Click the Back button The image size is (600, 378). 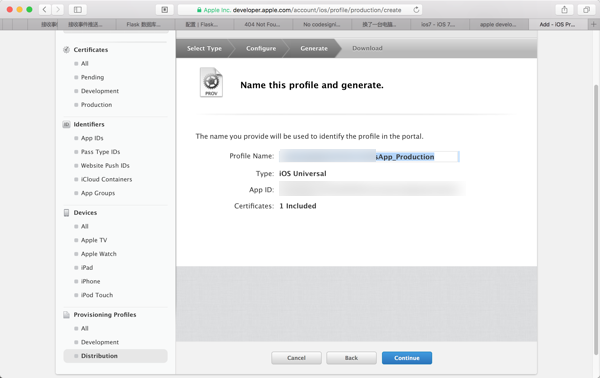click(351, 358)
